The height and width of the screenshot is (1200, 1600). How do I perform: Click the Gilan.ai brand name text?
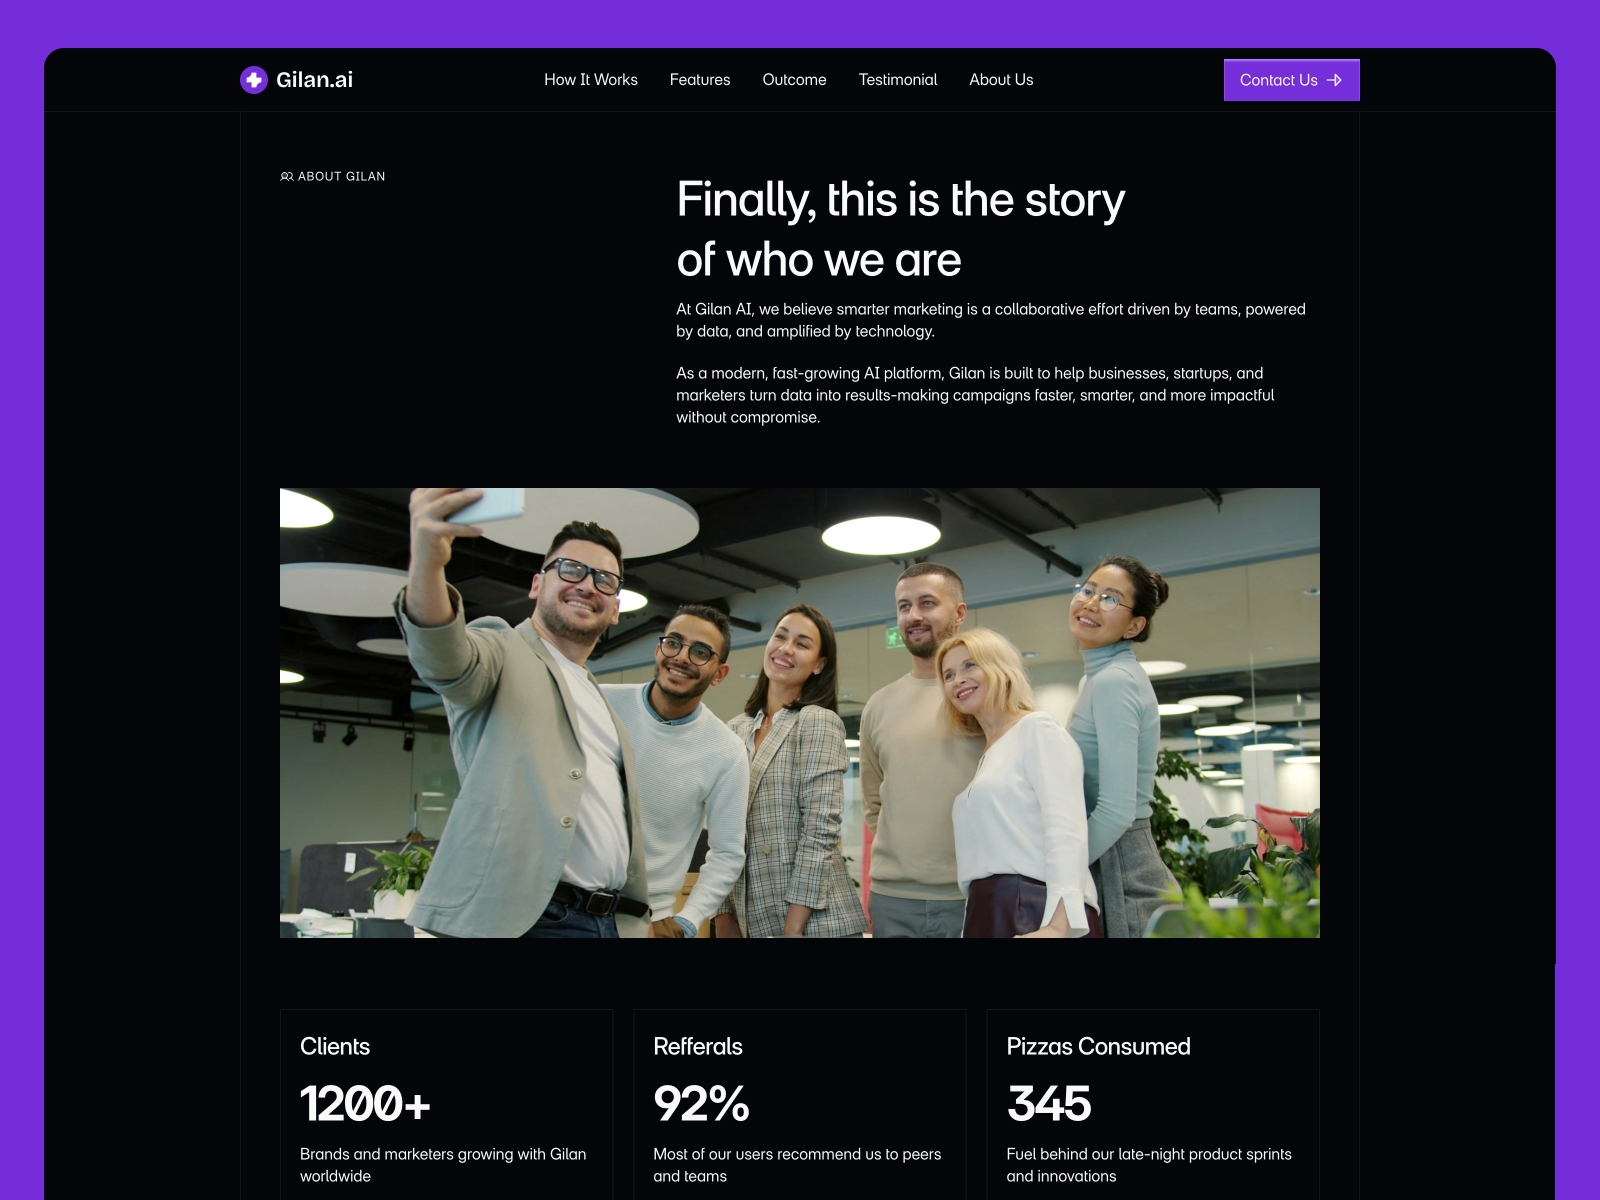(x=315, y=80)
